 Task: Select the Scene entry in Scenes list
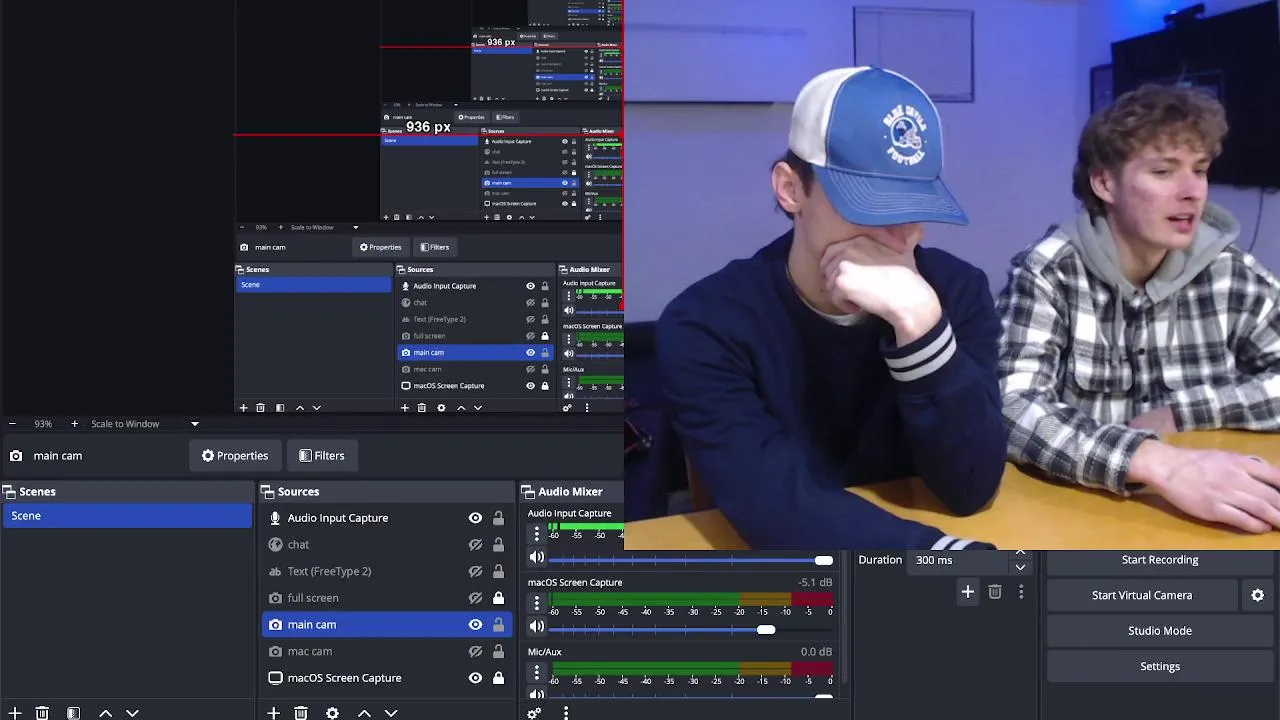pos(127,516)
